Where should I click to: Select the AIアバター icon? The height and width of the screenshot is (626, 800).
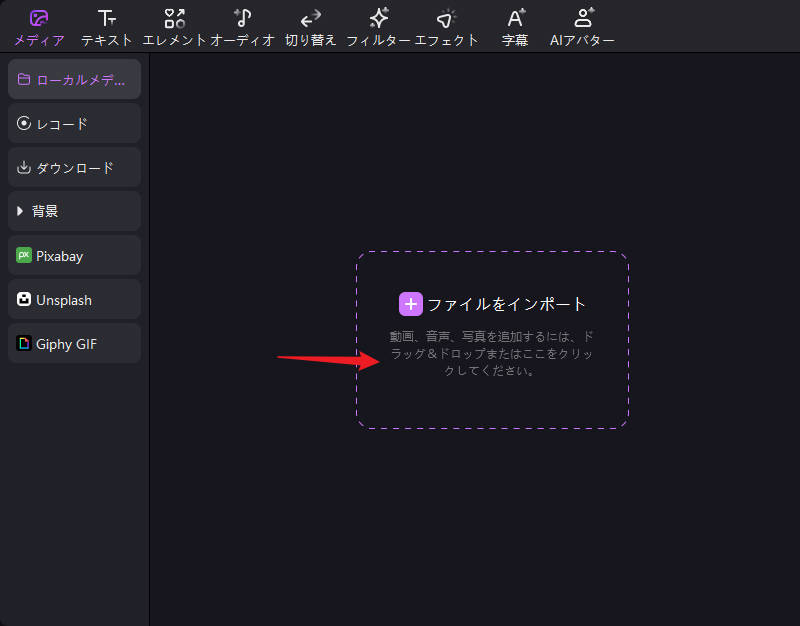pyautogui.click(x=582, y=24)
